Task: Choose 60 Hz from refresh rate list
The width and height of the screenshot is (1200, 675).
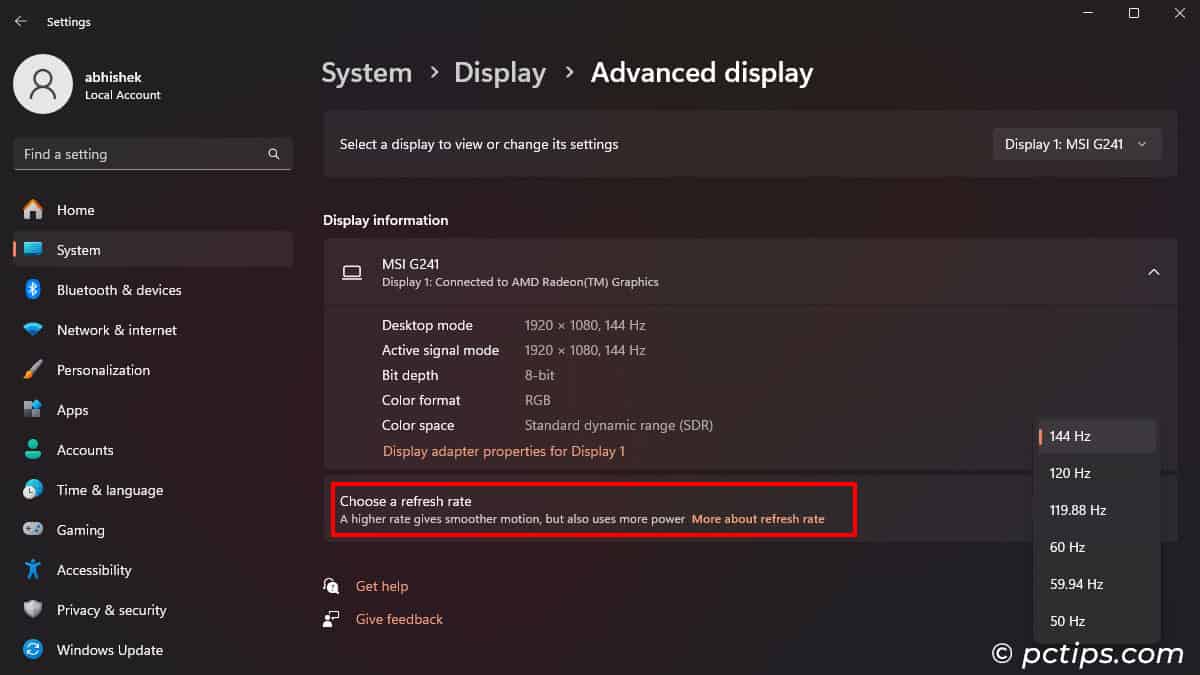Action: point(1067,547)
